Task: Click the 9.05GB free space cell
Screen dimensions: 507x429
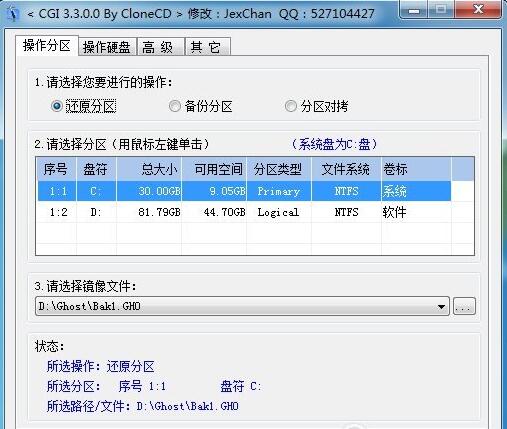Action: tap(214, 191)
